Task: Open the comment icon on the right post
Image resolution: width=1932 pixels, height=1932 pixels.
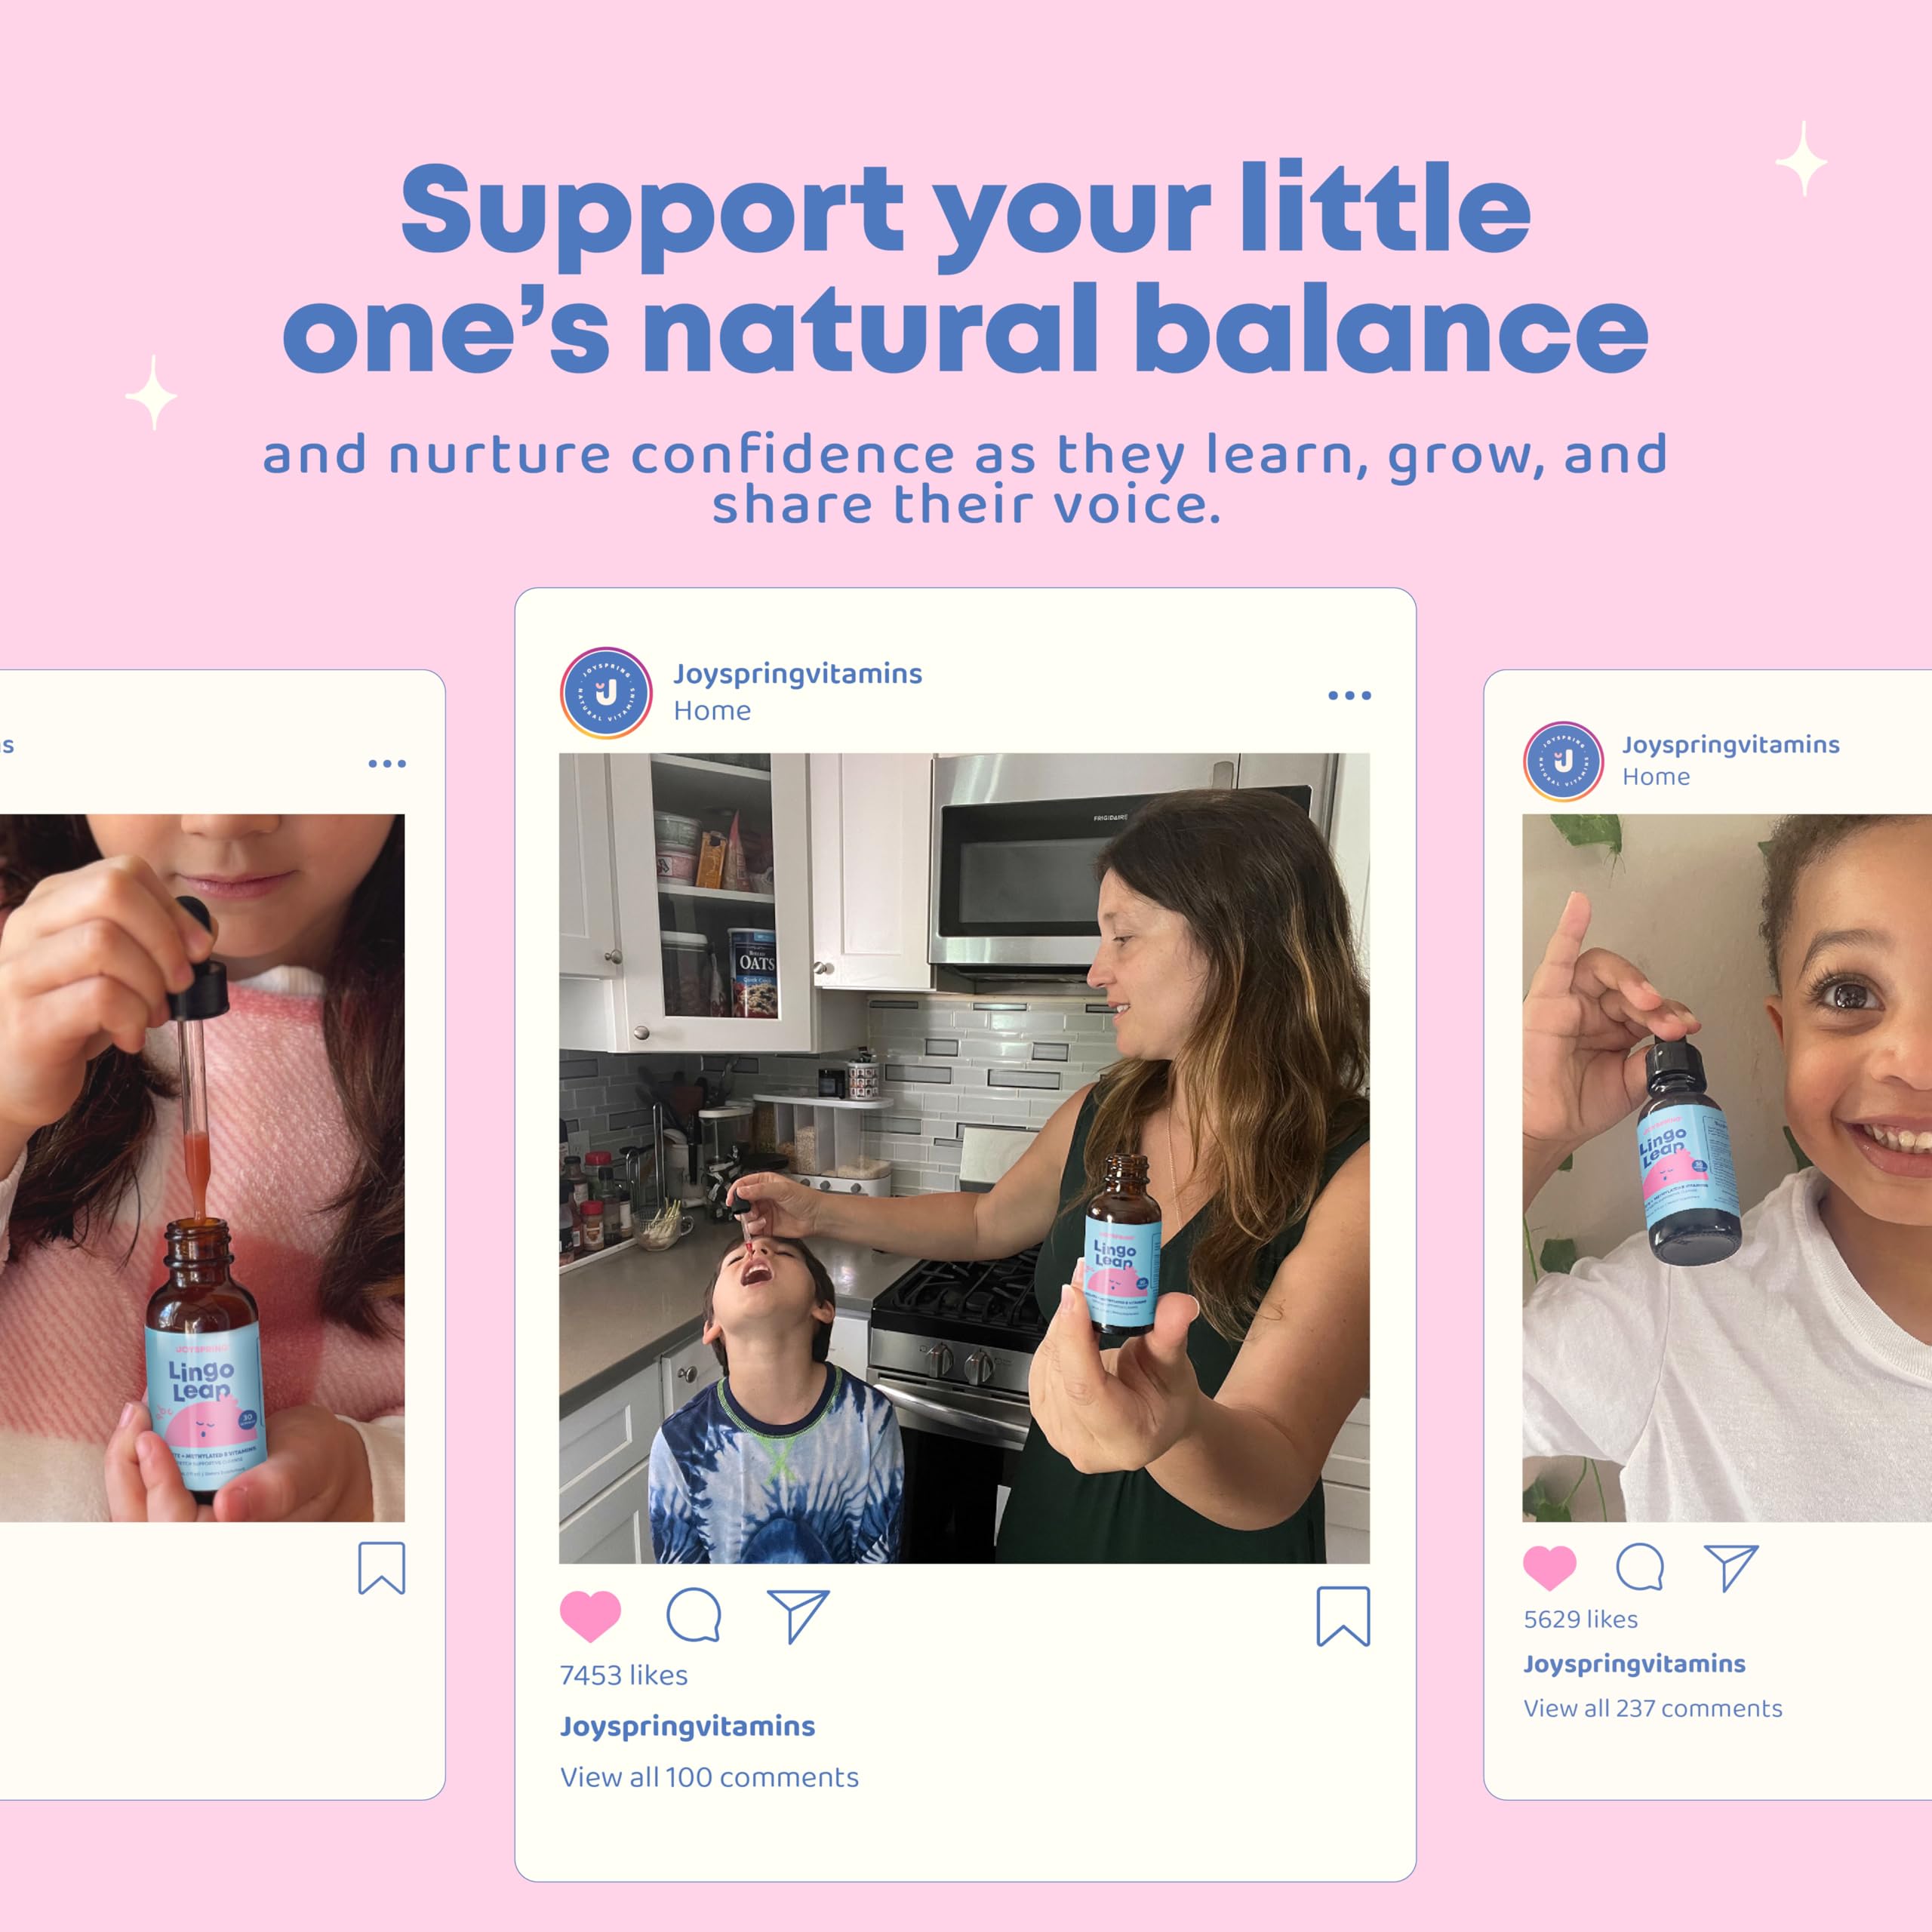Action: coord(1640,1567)
